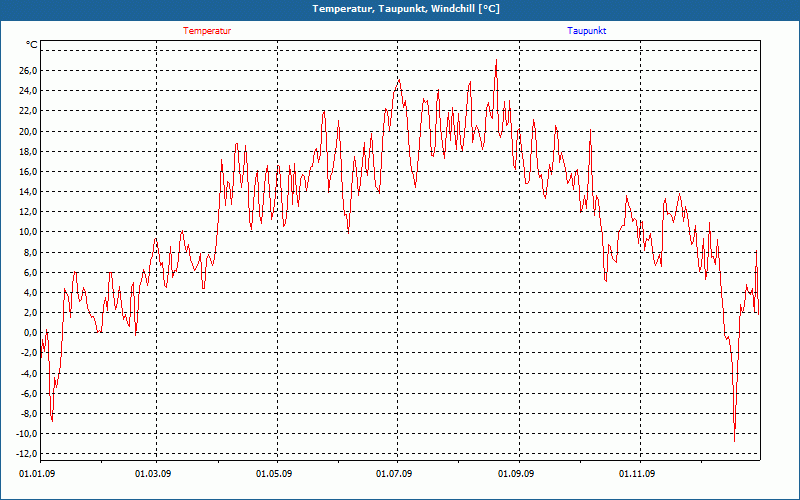The height and width of the screenshot is (500, 800).
Task: Click the °C unit label on y-axis
Action: point(32,45)
